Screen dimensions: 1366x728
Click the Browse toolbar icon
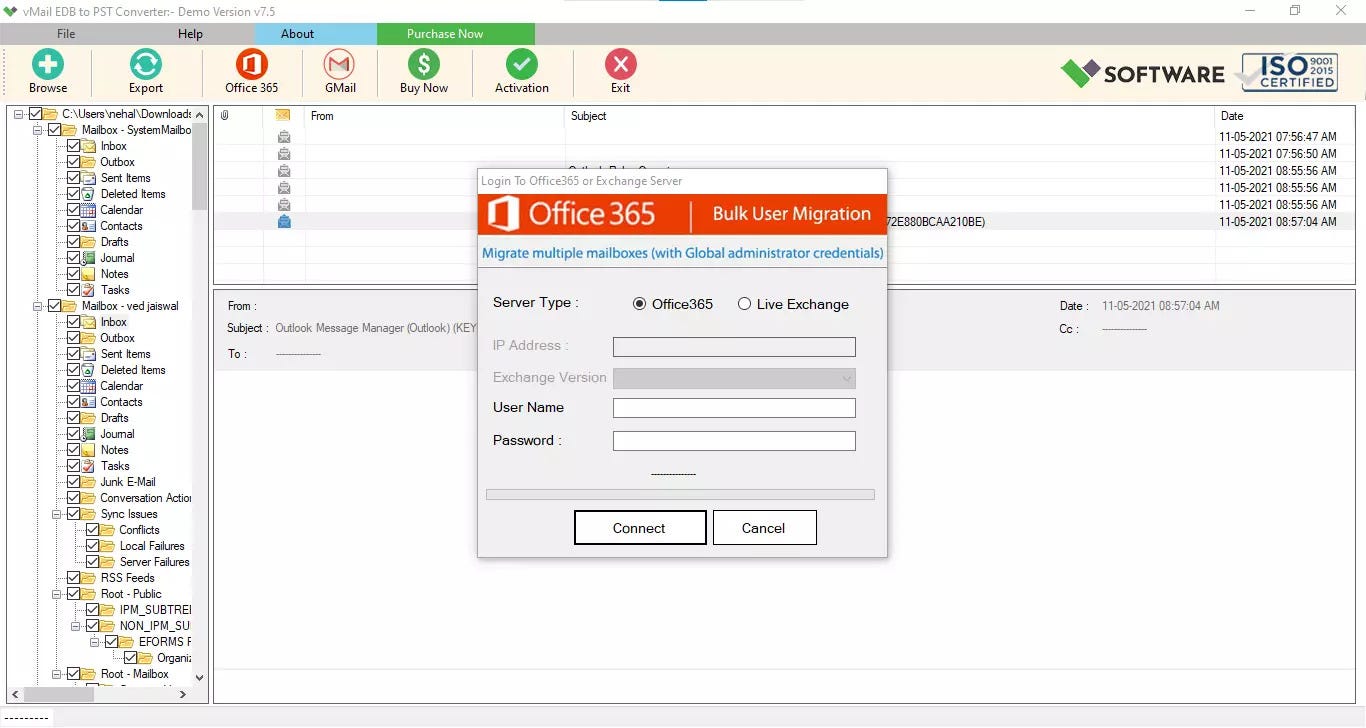pos(47,65)
